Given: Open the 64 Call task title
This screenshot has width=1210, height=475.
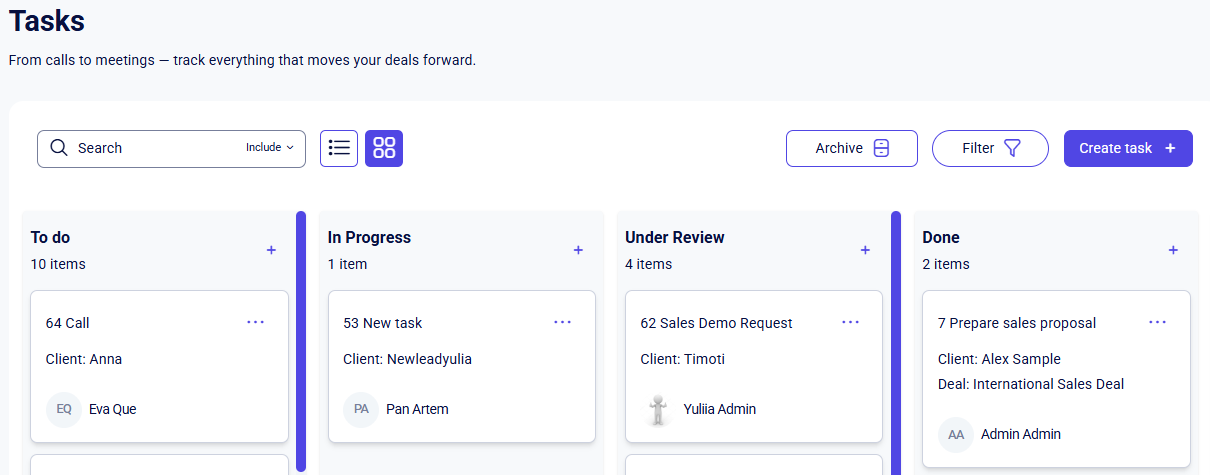Looking at the screenshot, I should 68,323.
